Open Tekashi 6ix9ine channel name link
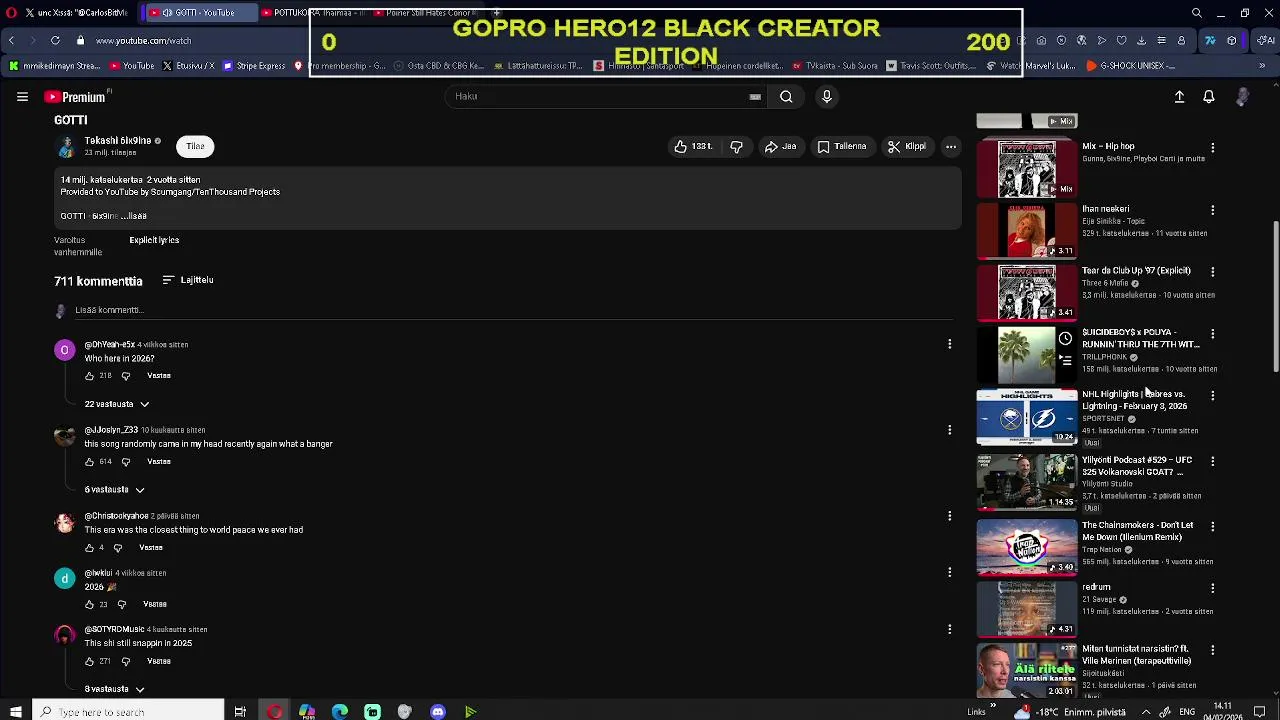1280x720 pixels. 117,141
